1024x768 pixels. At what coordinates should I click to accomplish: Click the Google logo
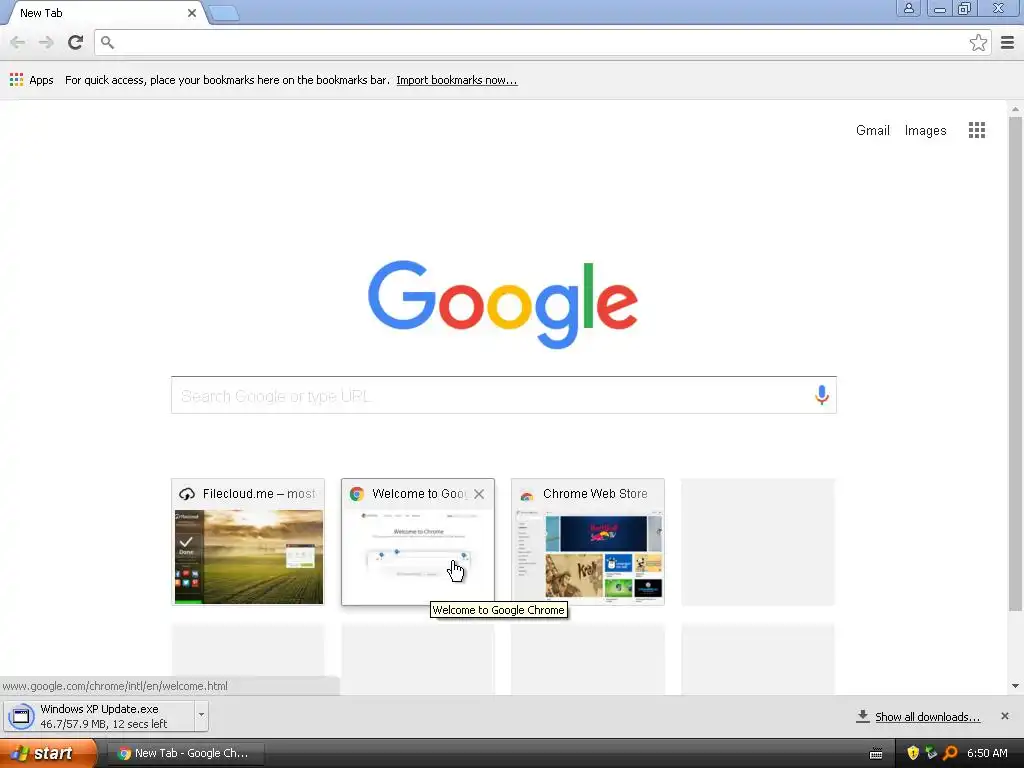(503, 304)
